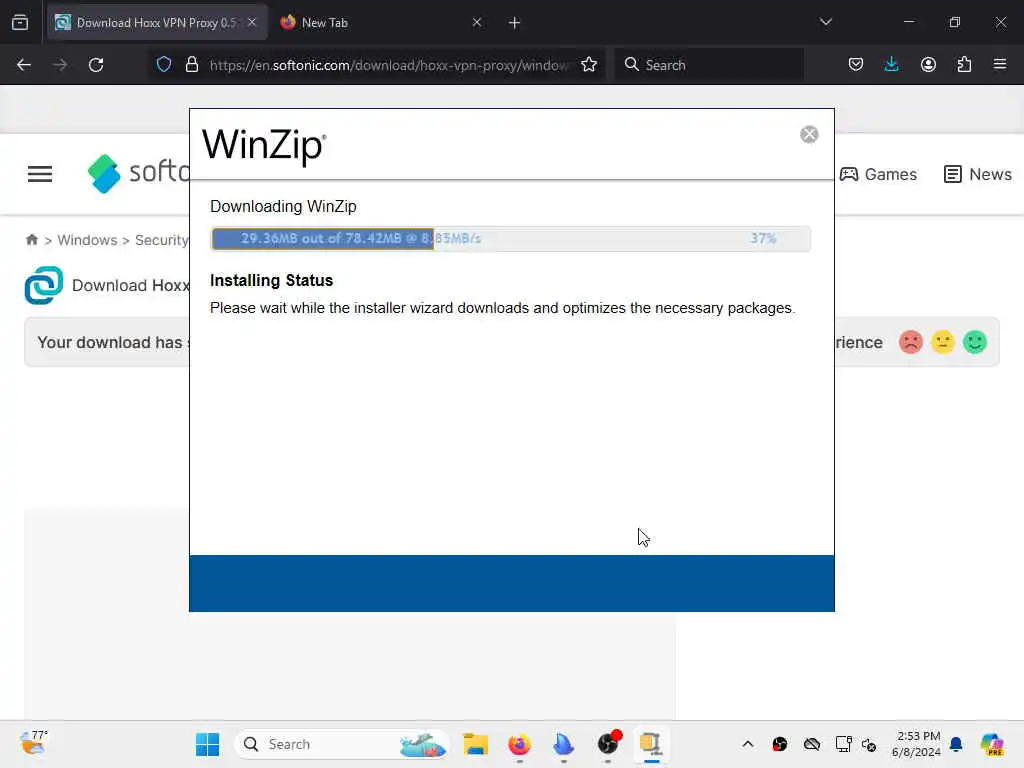Click the taskbar Search box
The width and height of the screenshot is (1024, 768).
click(x=342, y=744)
